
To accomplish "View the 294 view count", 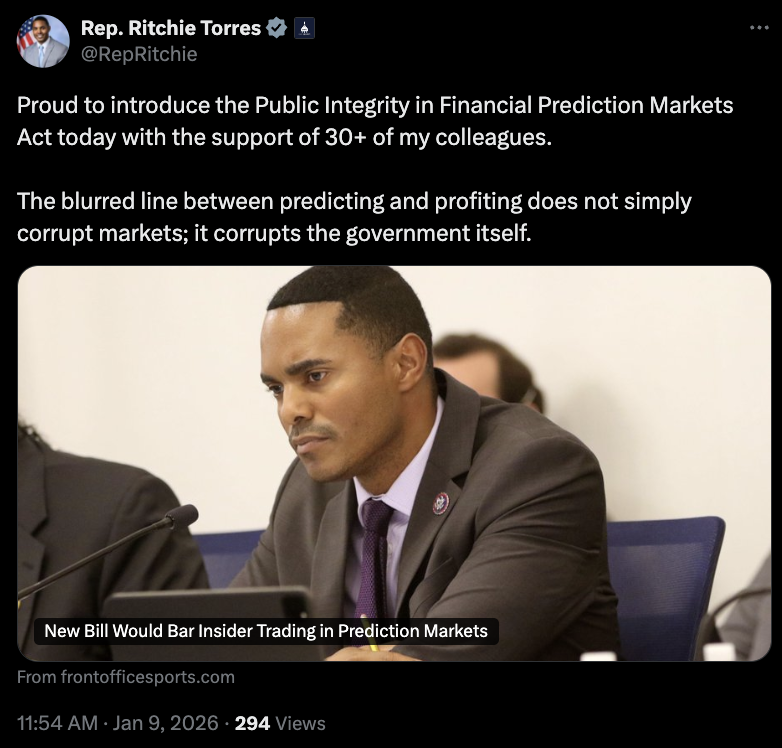I will click(252, 723).
